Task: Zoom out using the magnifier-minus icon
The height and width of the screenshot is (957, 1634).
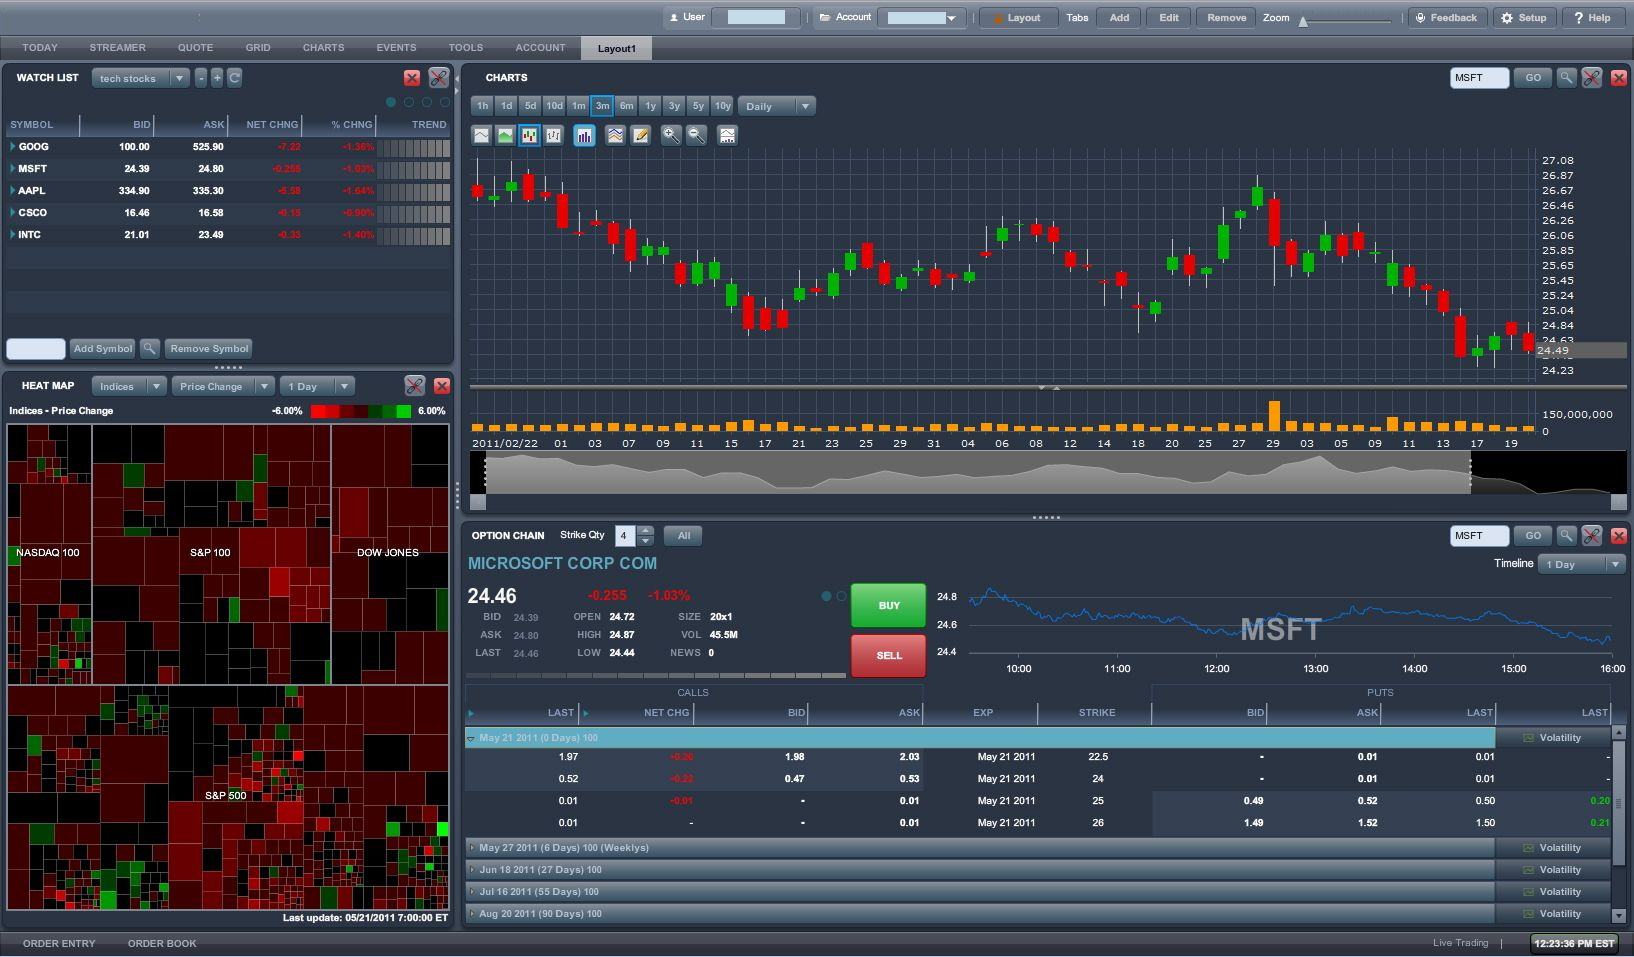Action: tap(696, 135)
